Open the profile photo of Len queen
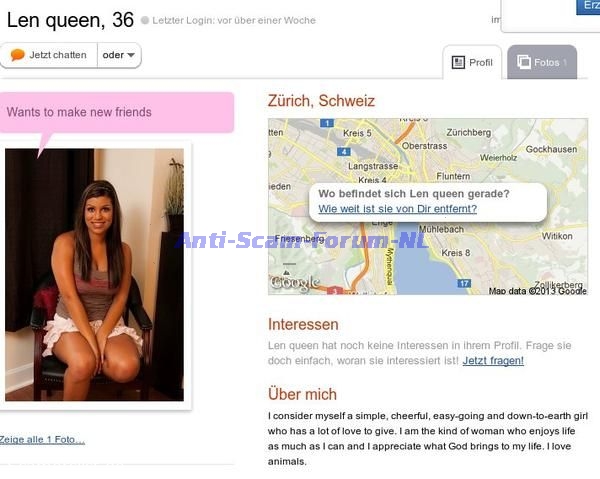The height and width of the screenshot is (479, 600). click(95, 275)
